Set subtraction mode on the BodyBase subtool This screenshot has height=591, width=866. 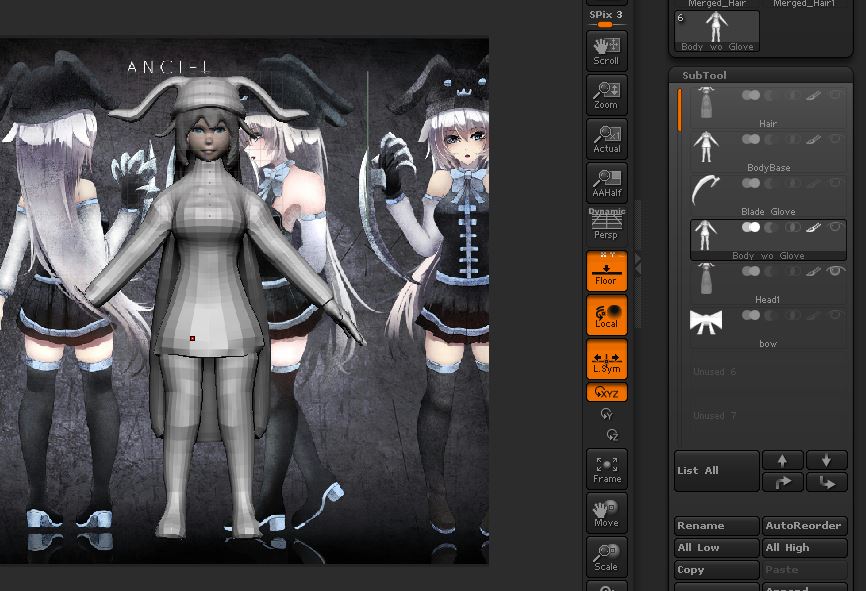click(x=772, y=139)
